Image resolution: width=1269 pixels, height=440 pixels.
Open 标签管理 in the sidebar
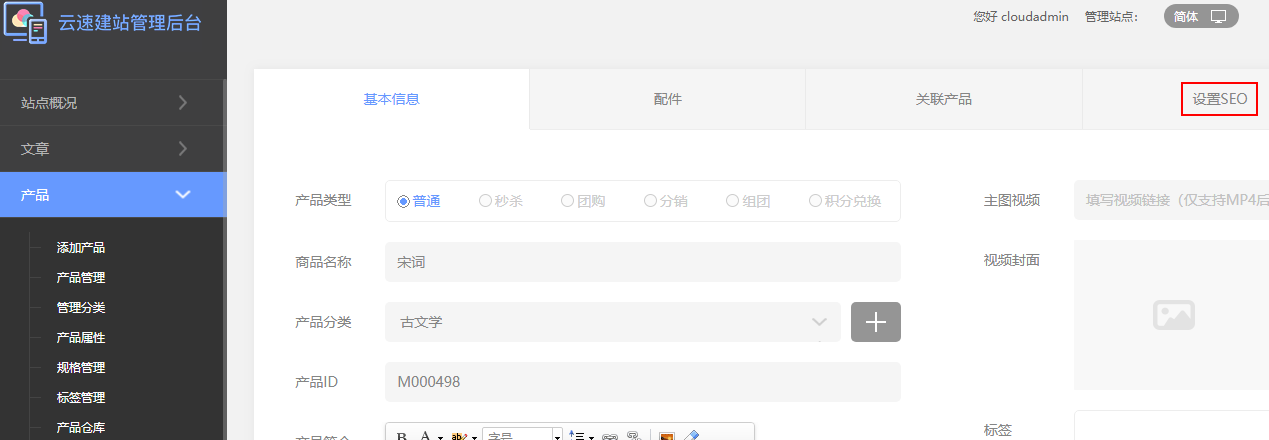[x=81, y=398]
